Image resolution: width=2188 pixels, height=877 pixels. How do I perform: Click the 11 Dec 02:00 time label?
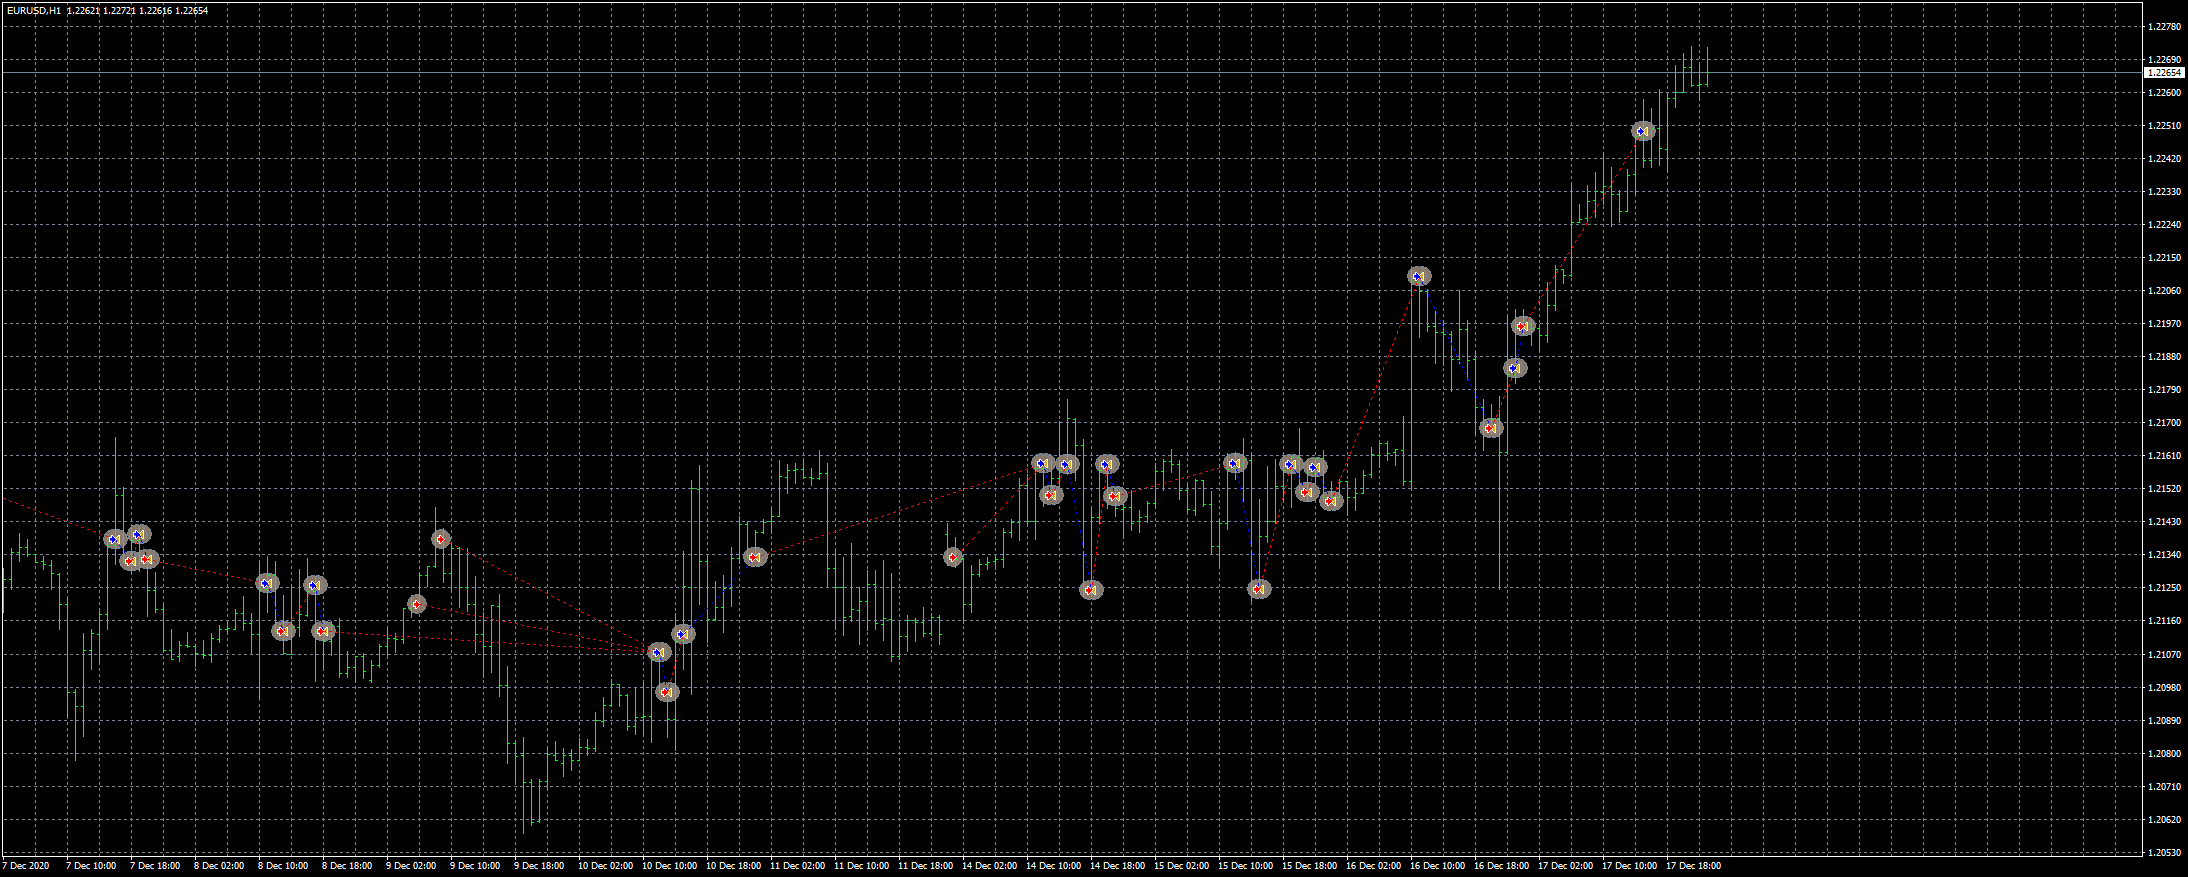click(x=797, y=866)
